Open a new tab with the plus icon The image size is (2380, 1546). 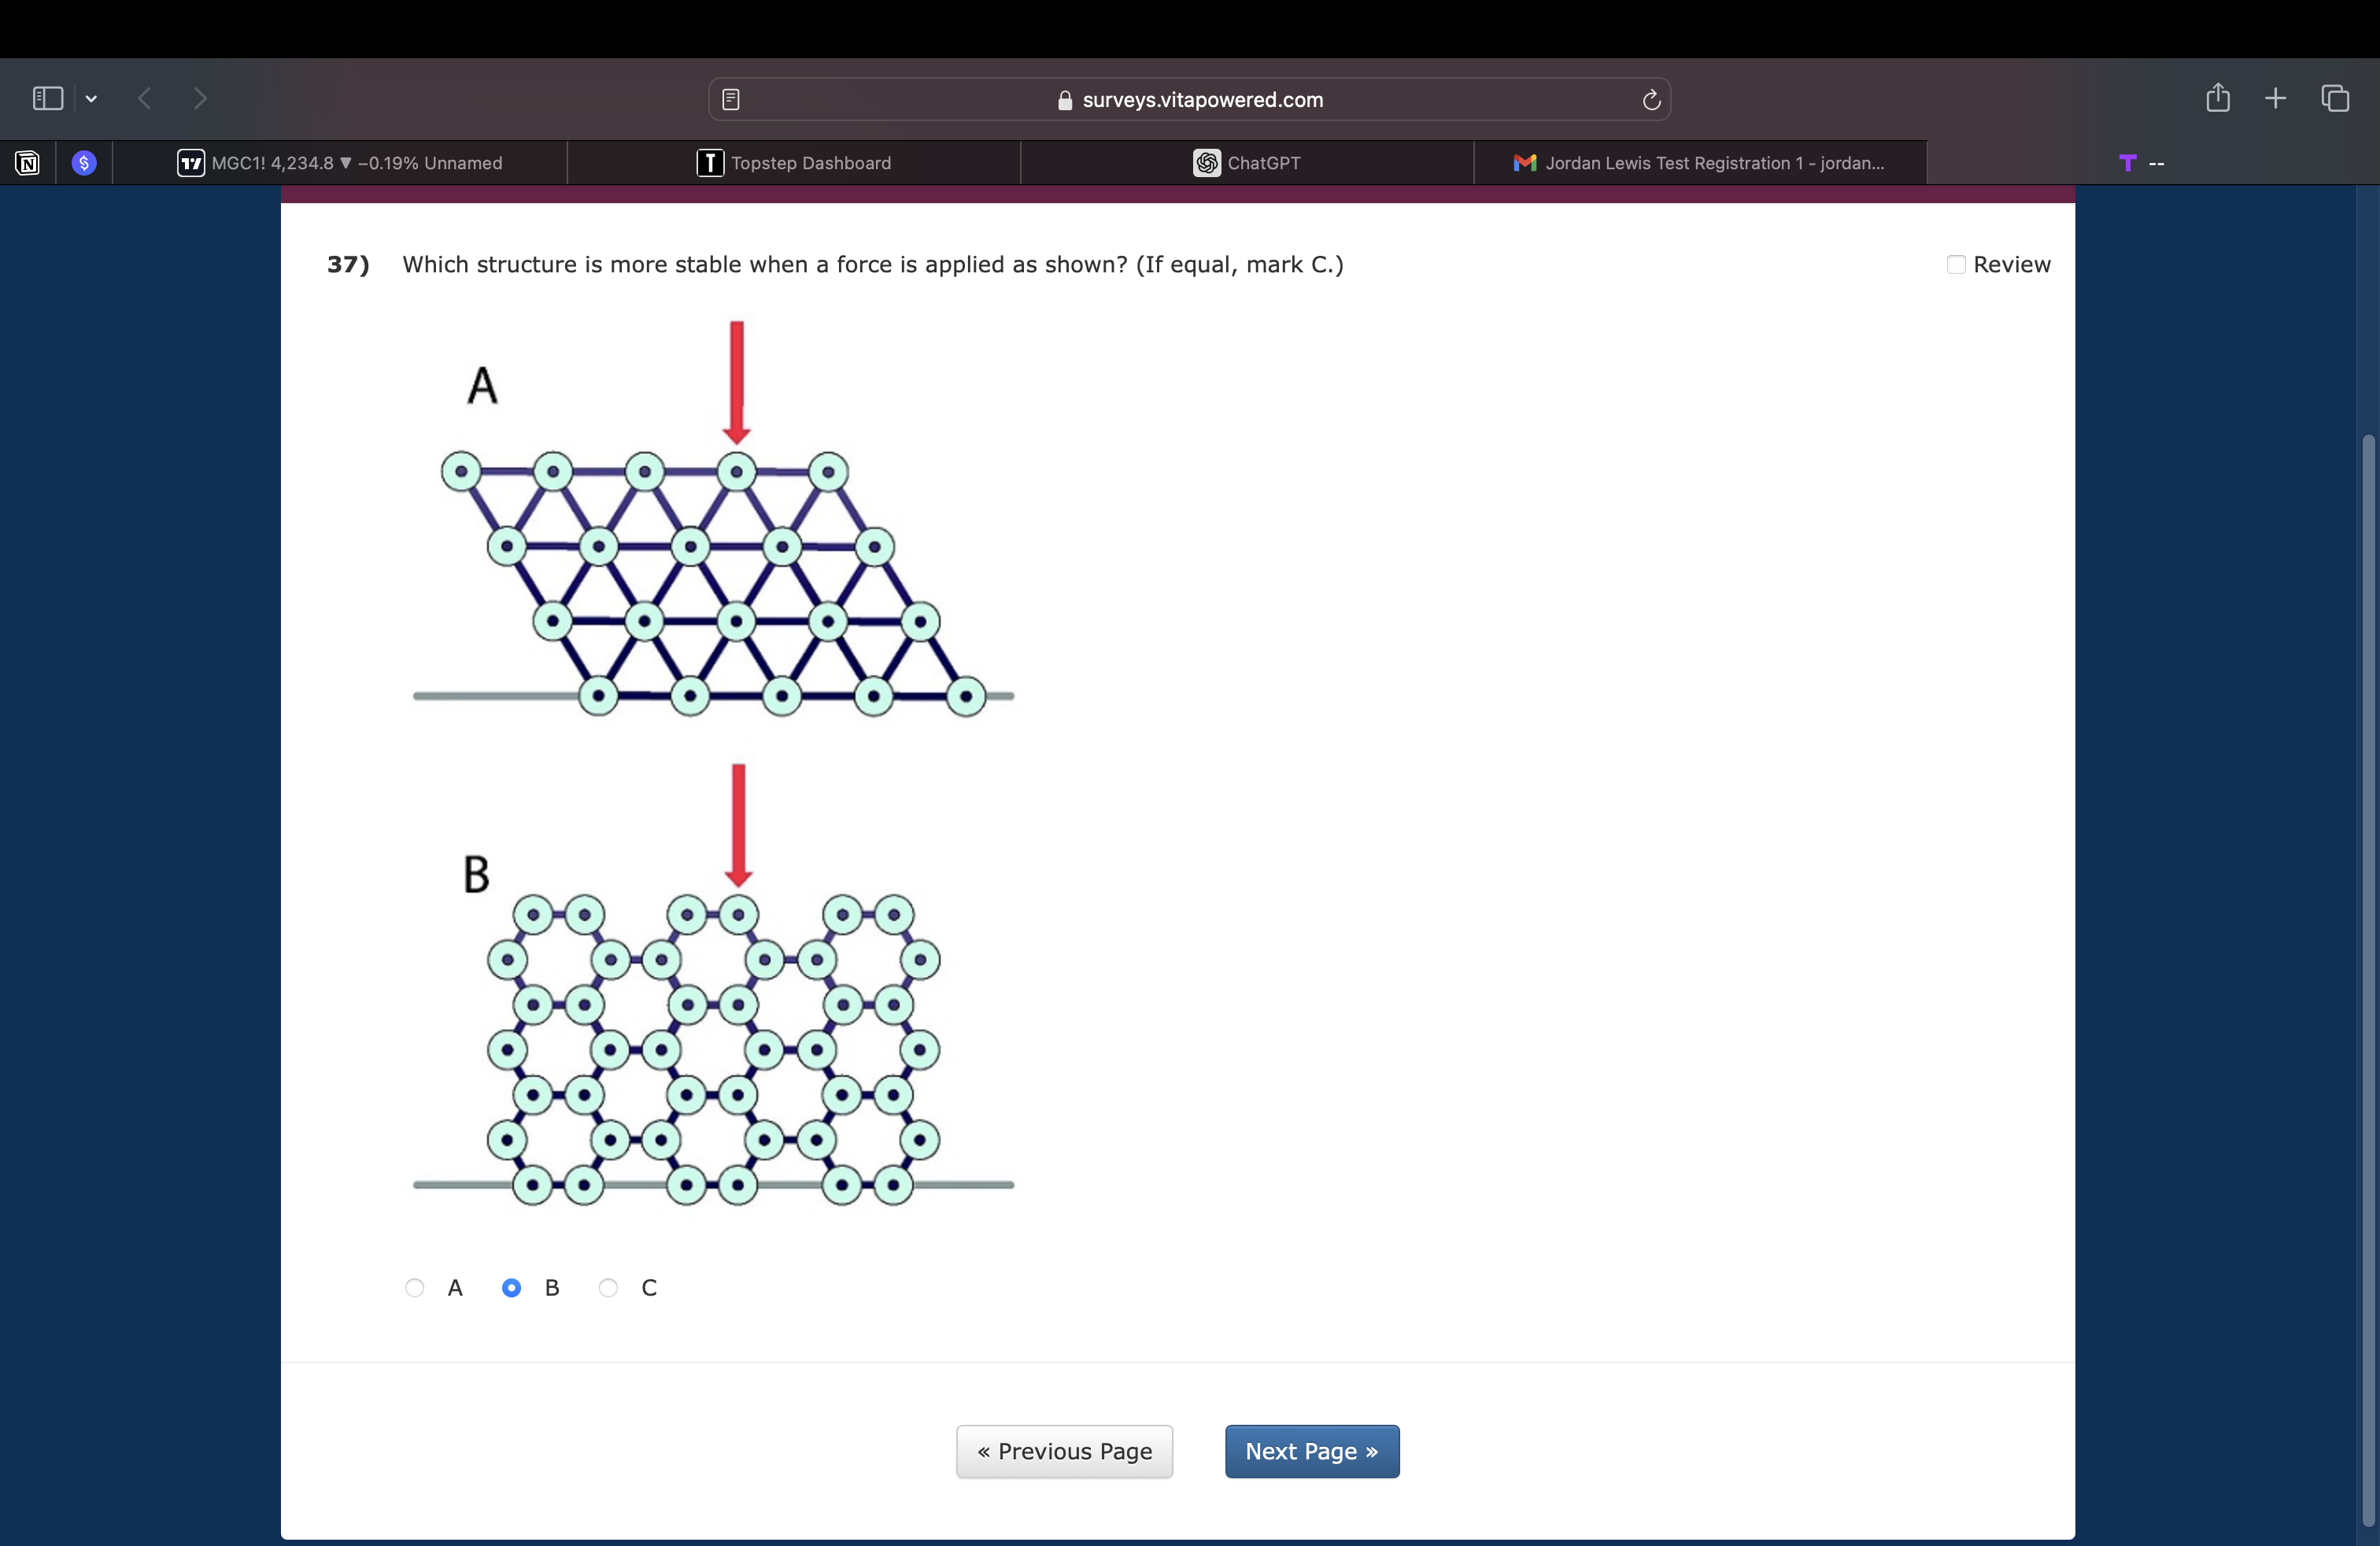(x=2275, y=98)
